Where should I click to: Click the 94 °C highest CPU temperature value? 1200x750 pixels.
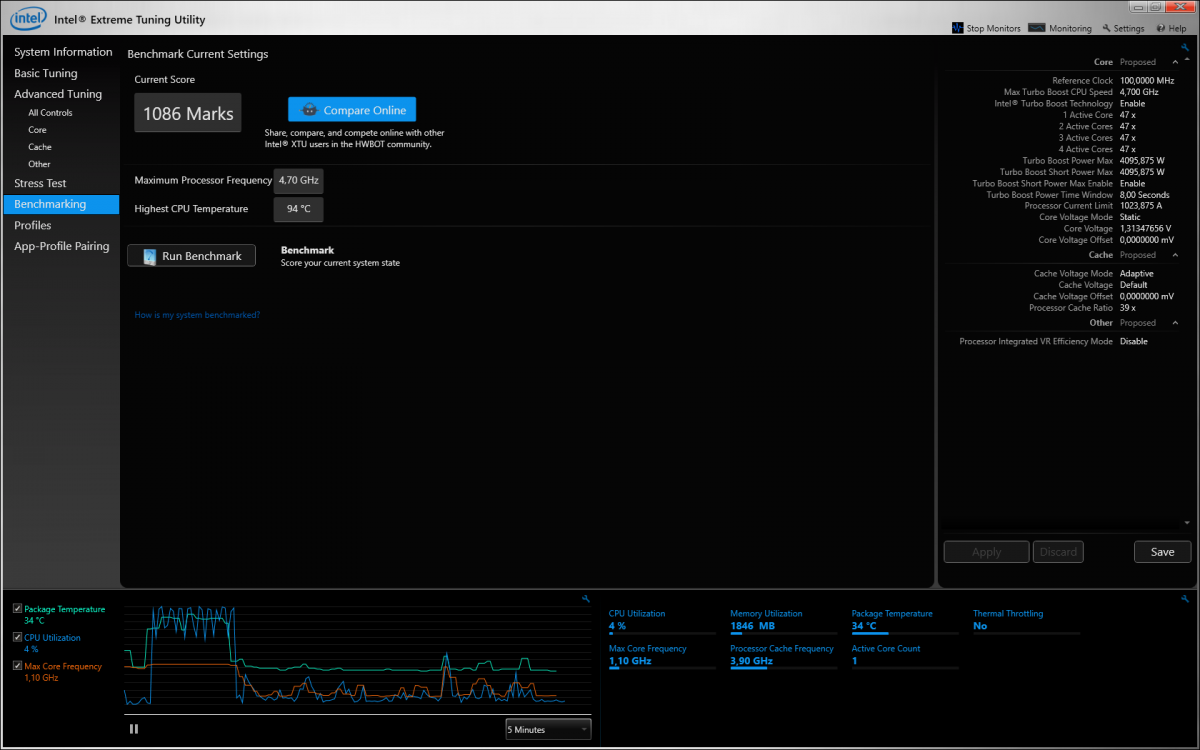[299, 209]
